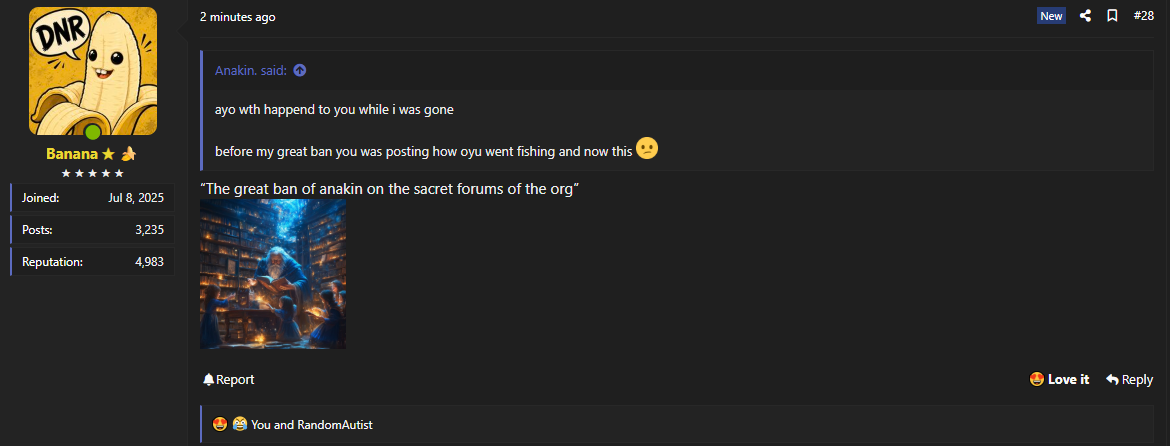This screenshot has height=446, width=1170.
Task: Click the crying-laughing reaction emoji
Action: [239, 424]
